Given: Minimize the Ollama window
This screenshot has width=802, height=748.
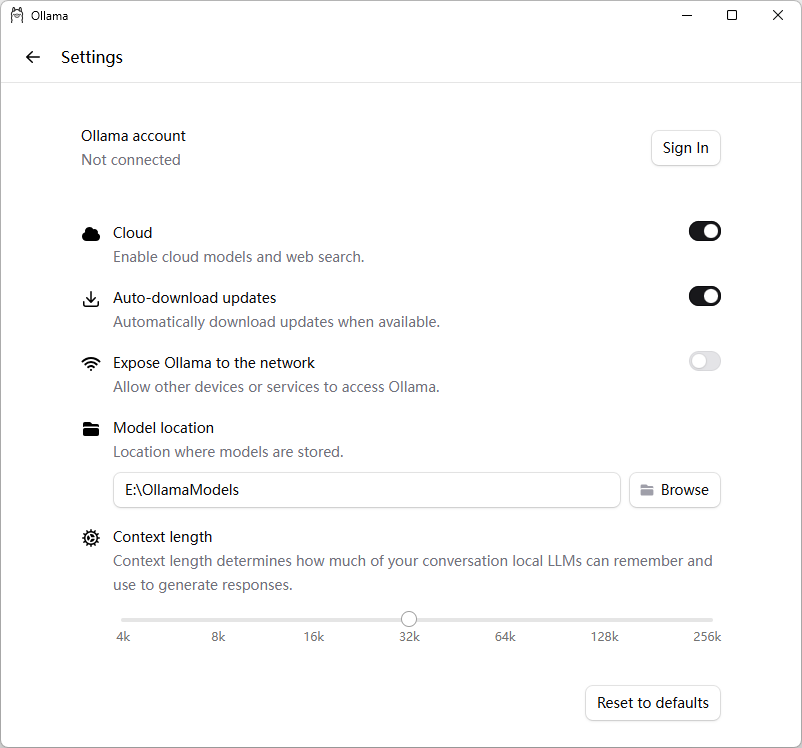Looking at the screenshot, I should click(x=687, y=15).
